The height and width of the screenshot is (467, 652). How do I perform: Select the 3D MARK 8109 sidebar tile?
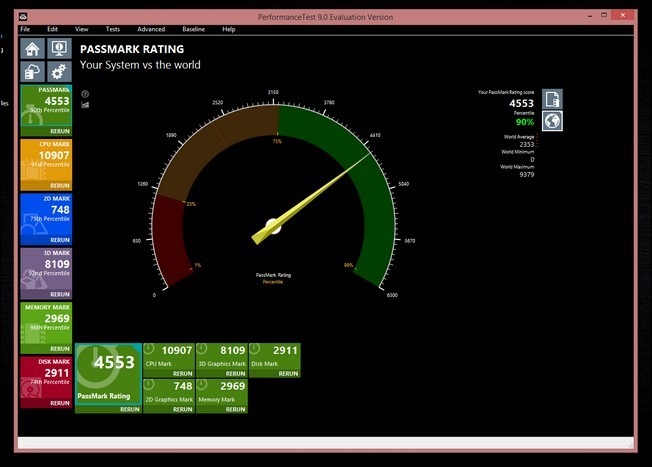point(46,269)
